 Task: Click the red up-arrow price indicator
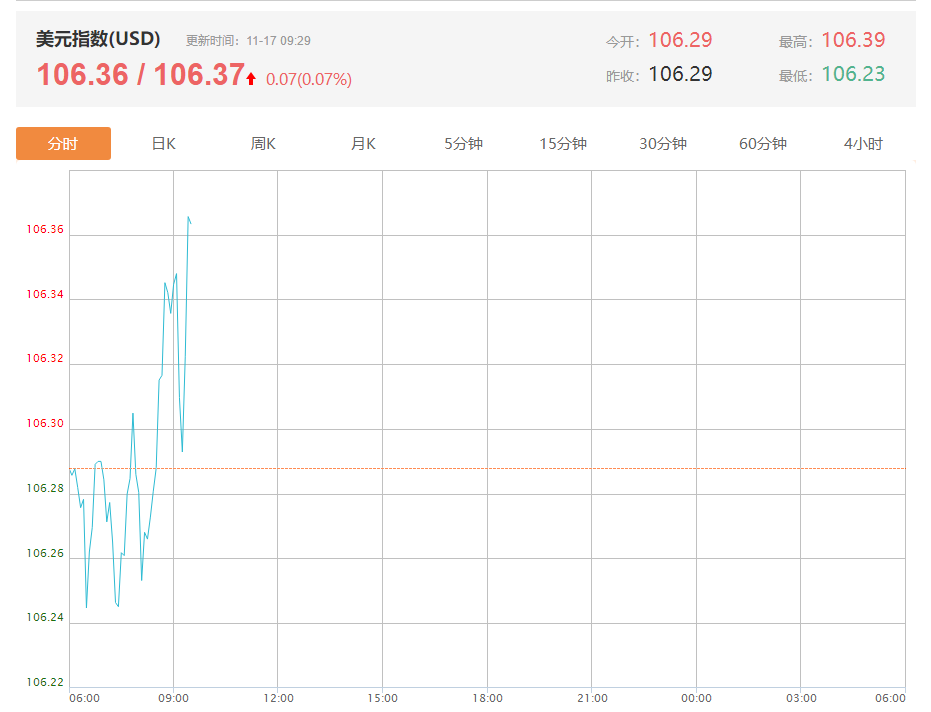(251, 78)
